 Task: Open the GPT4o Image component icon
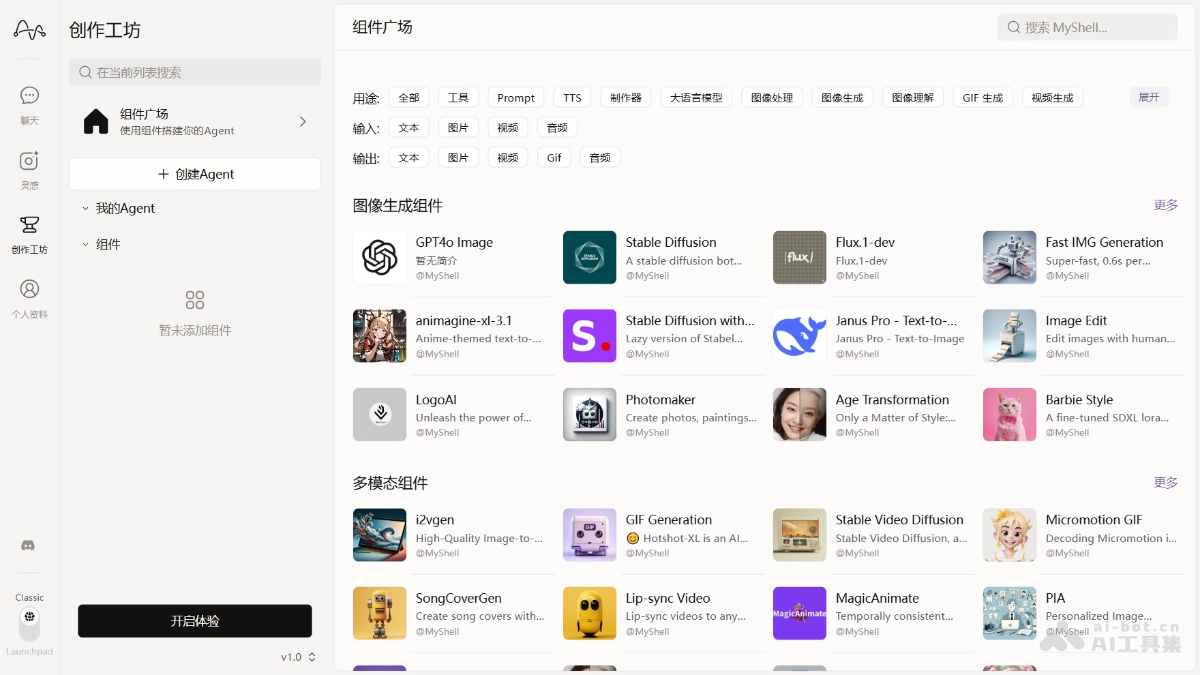coord(380,258)
